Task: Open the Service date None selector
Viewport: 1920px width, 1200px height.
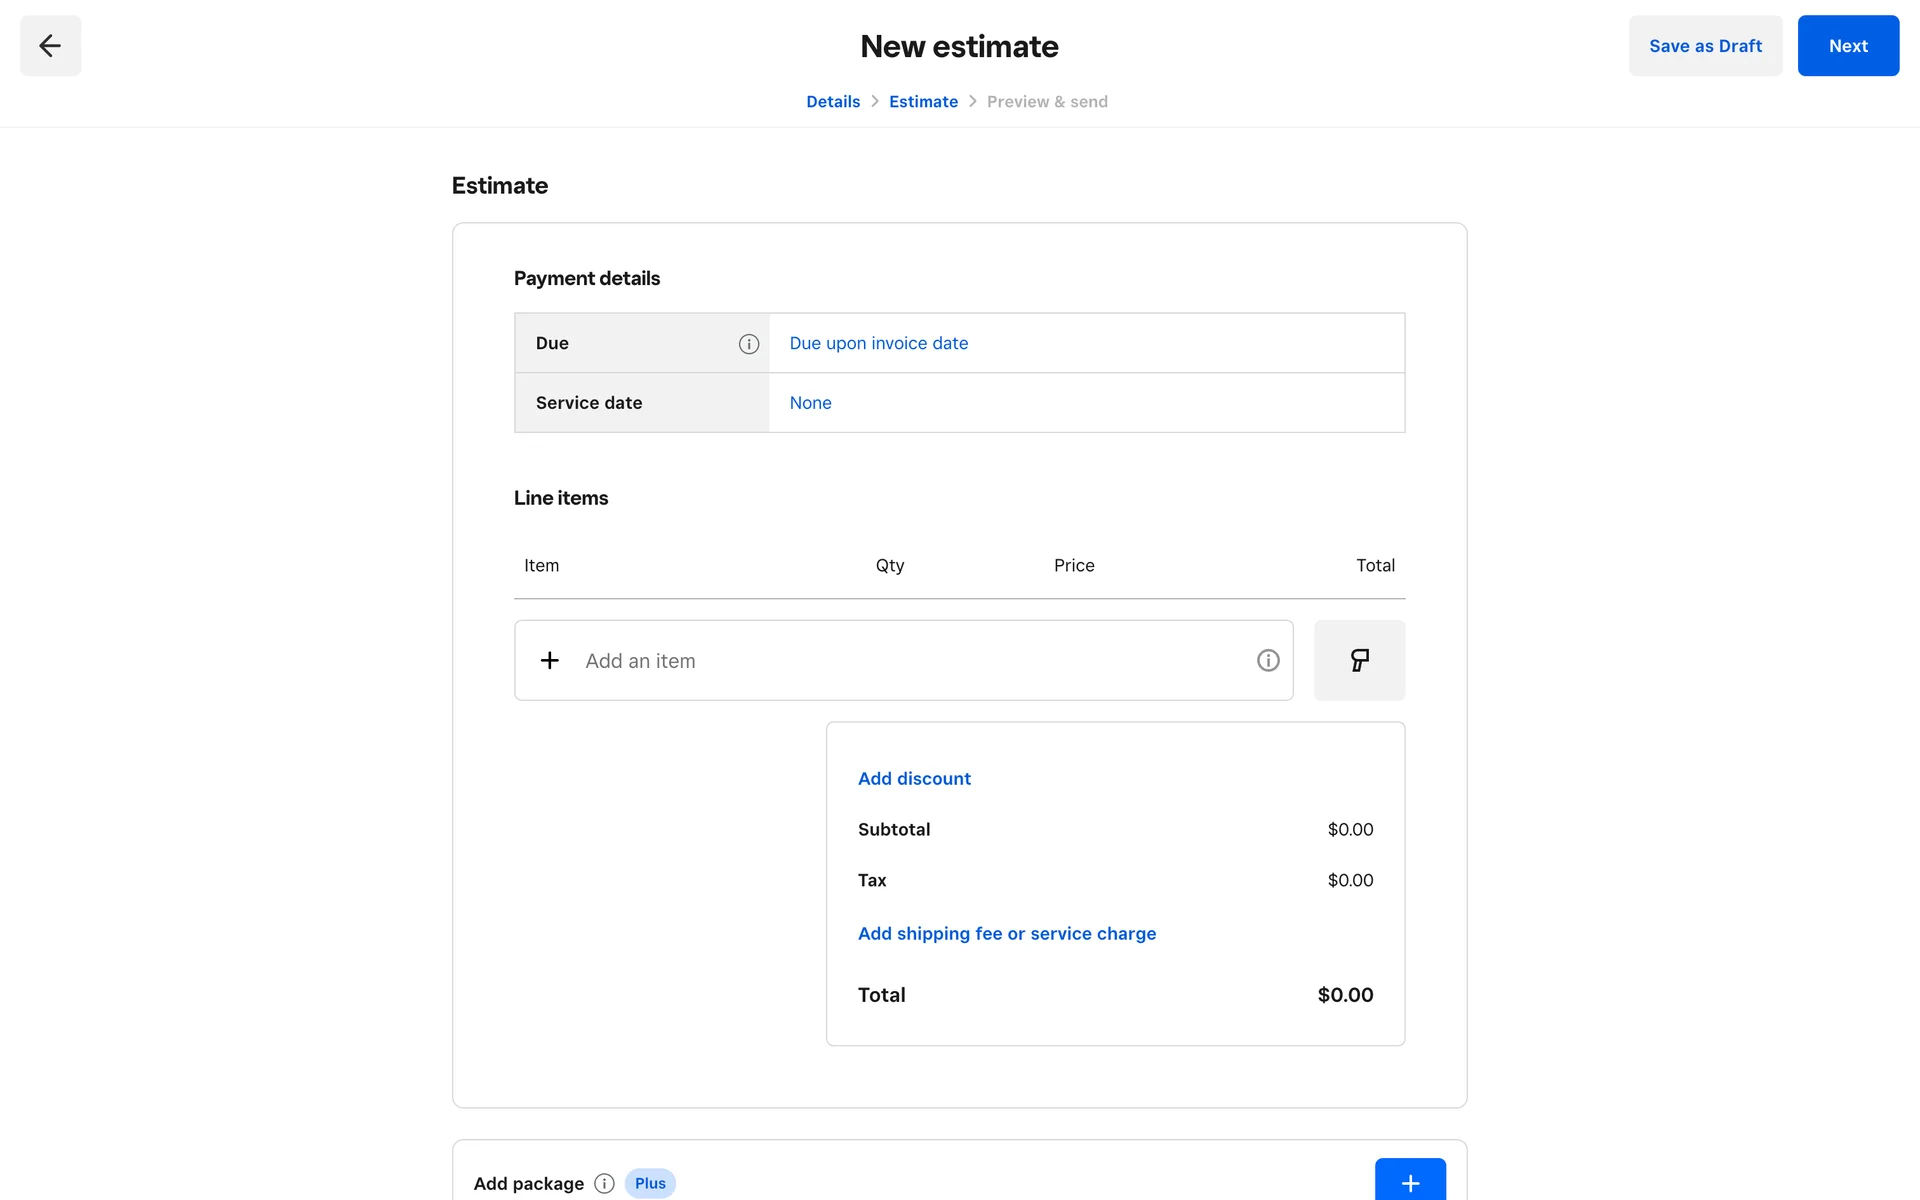Action: (x=810, y=403)
